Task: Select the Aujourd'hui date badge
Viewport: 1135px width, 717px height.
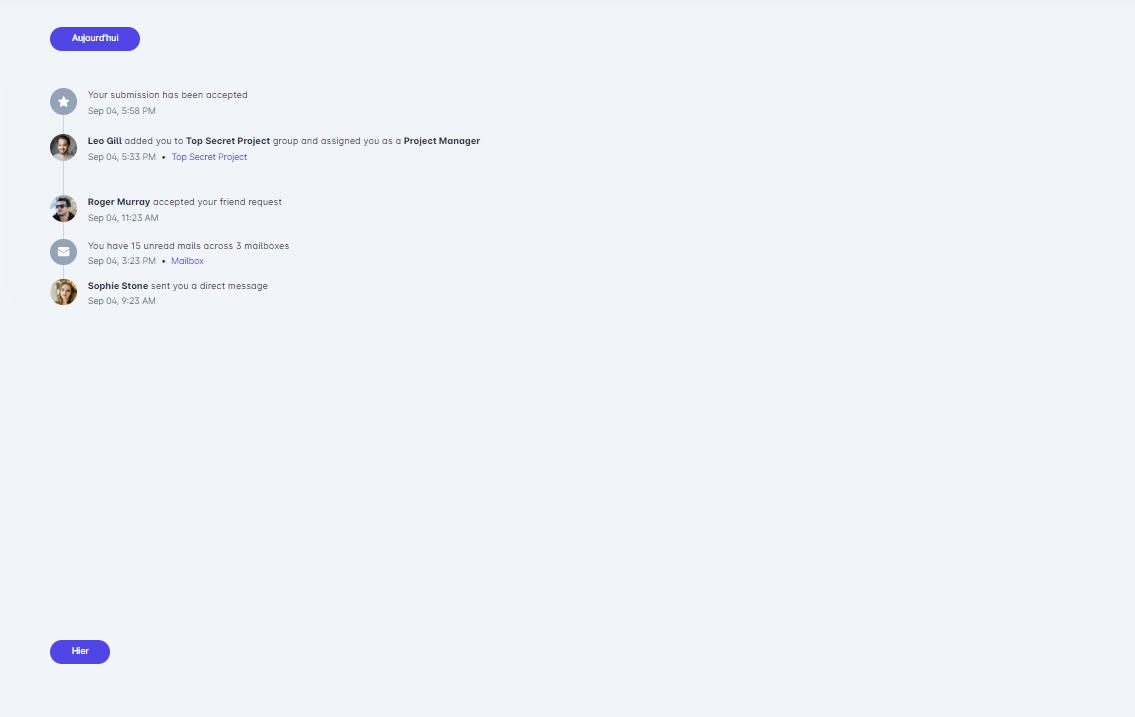Action: pyautogui.click(x=95, y=39)
